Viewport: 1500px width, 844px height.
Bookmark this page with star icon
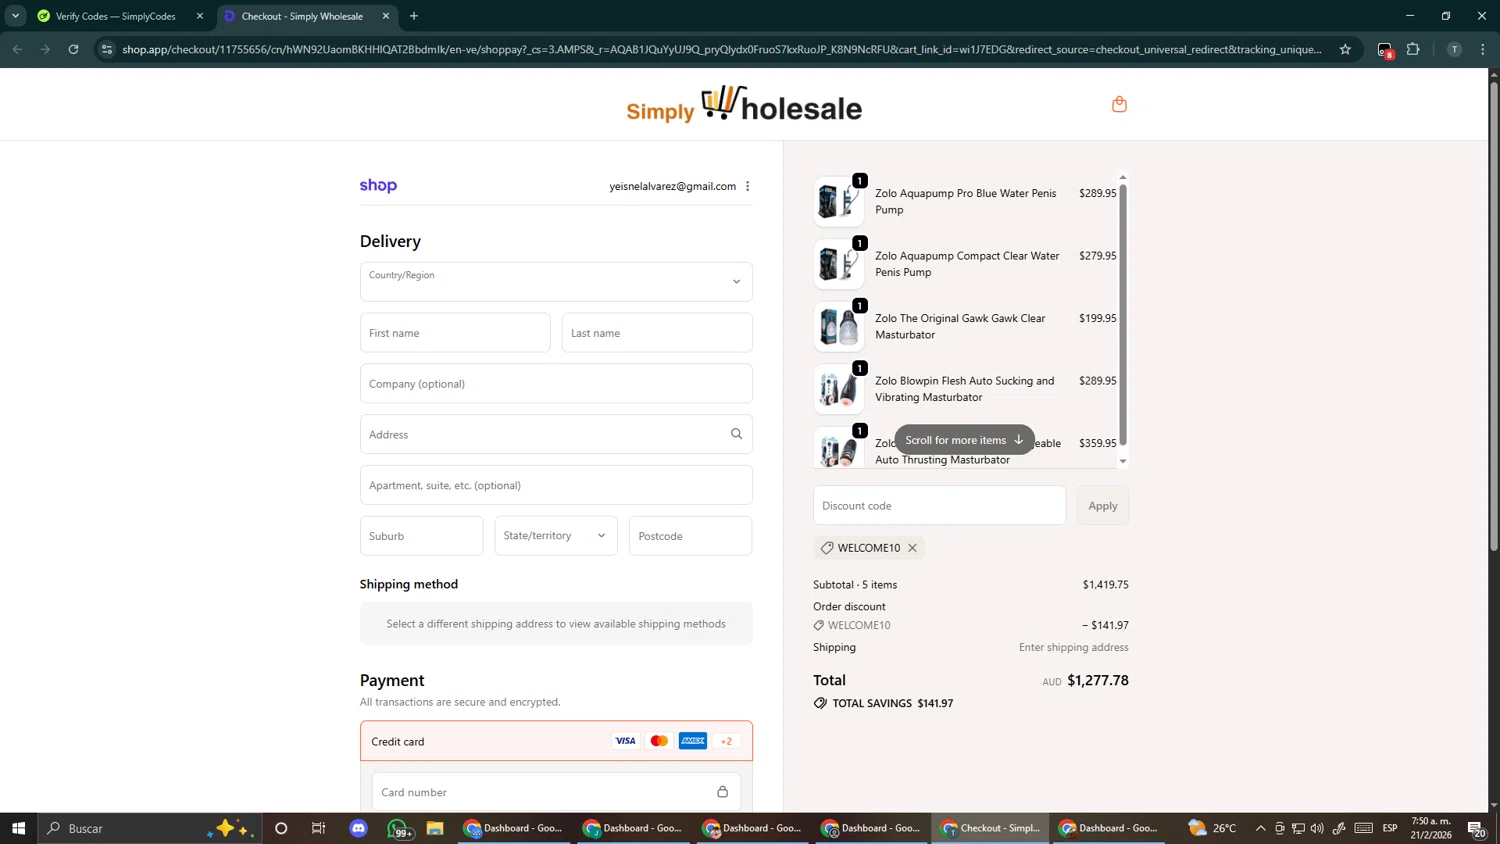(x=1345, y=49)
